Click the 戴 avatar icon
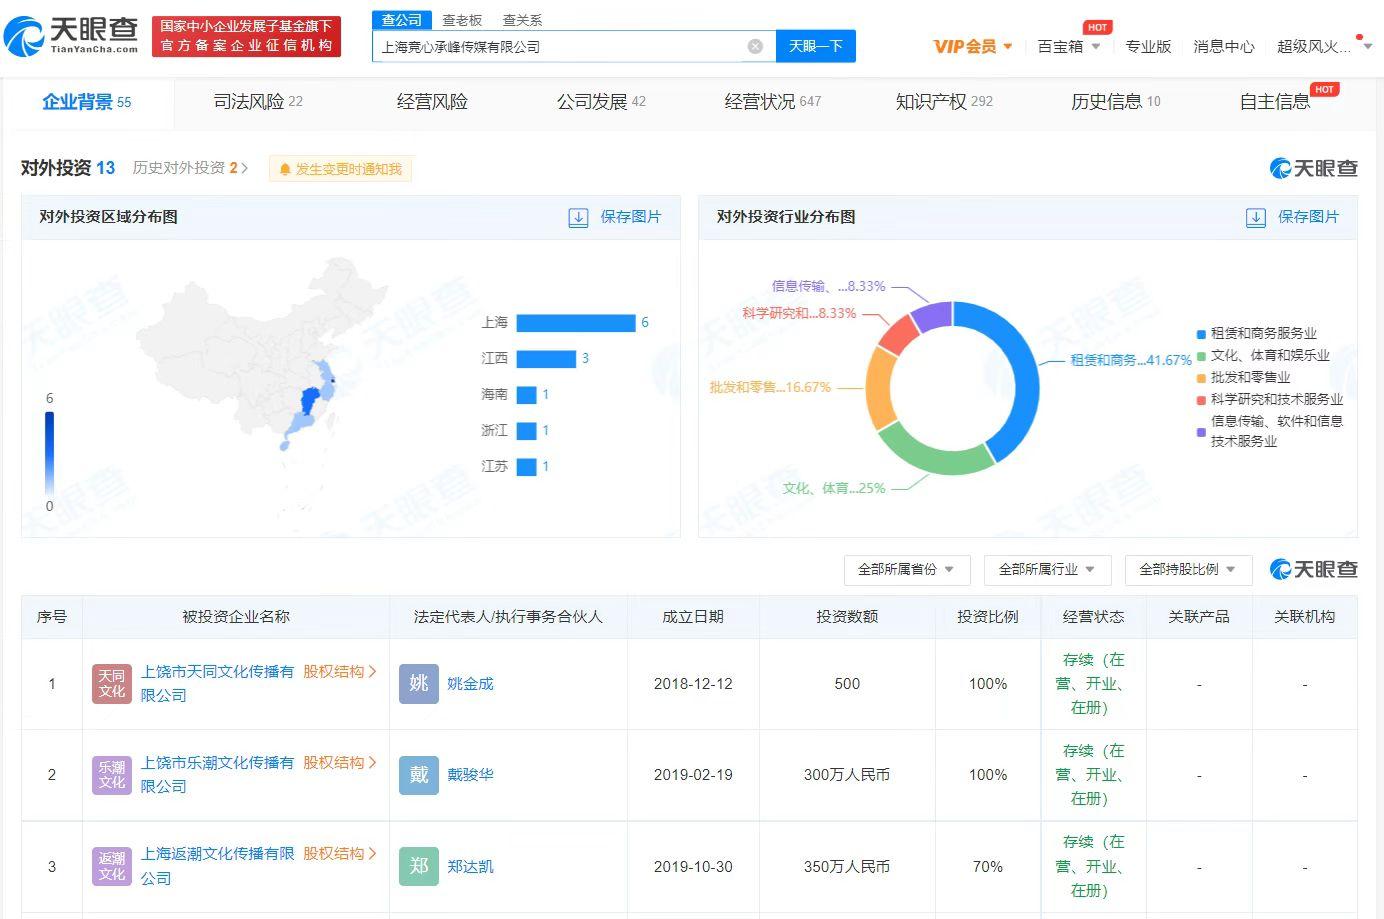 (x=419, y=775)
